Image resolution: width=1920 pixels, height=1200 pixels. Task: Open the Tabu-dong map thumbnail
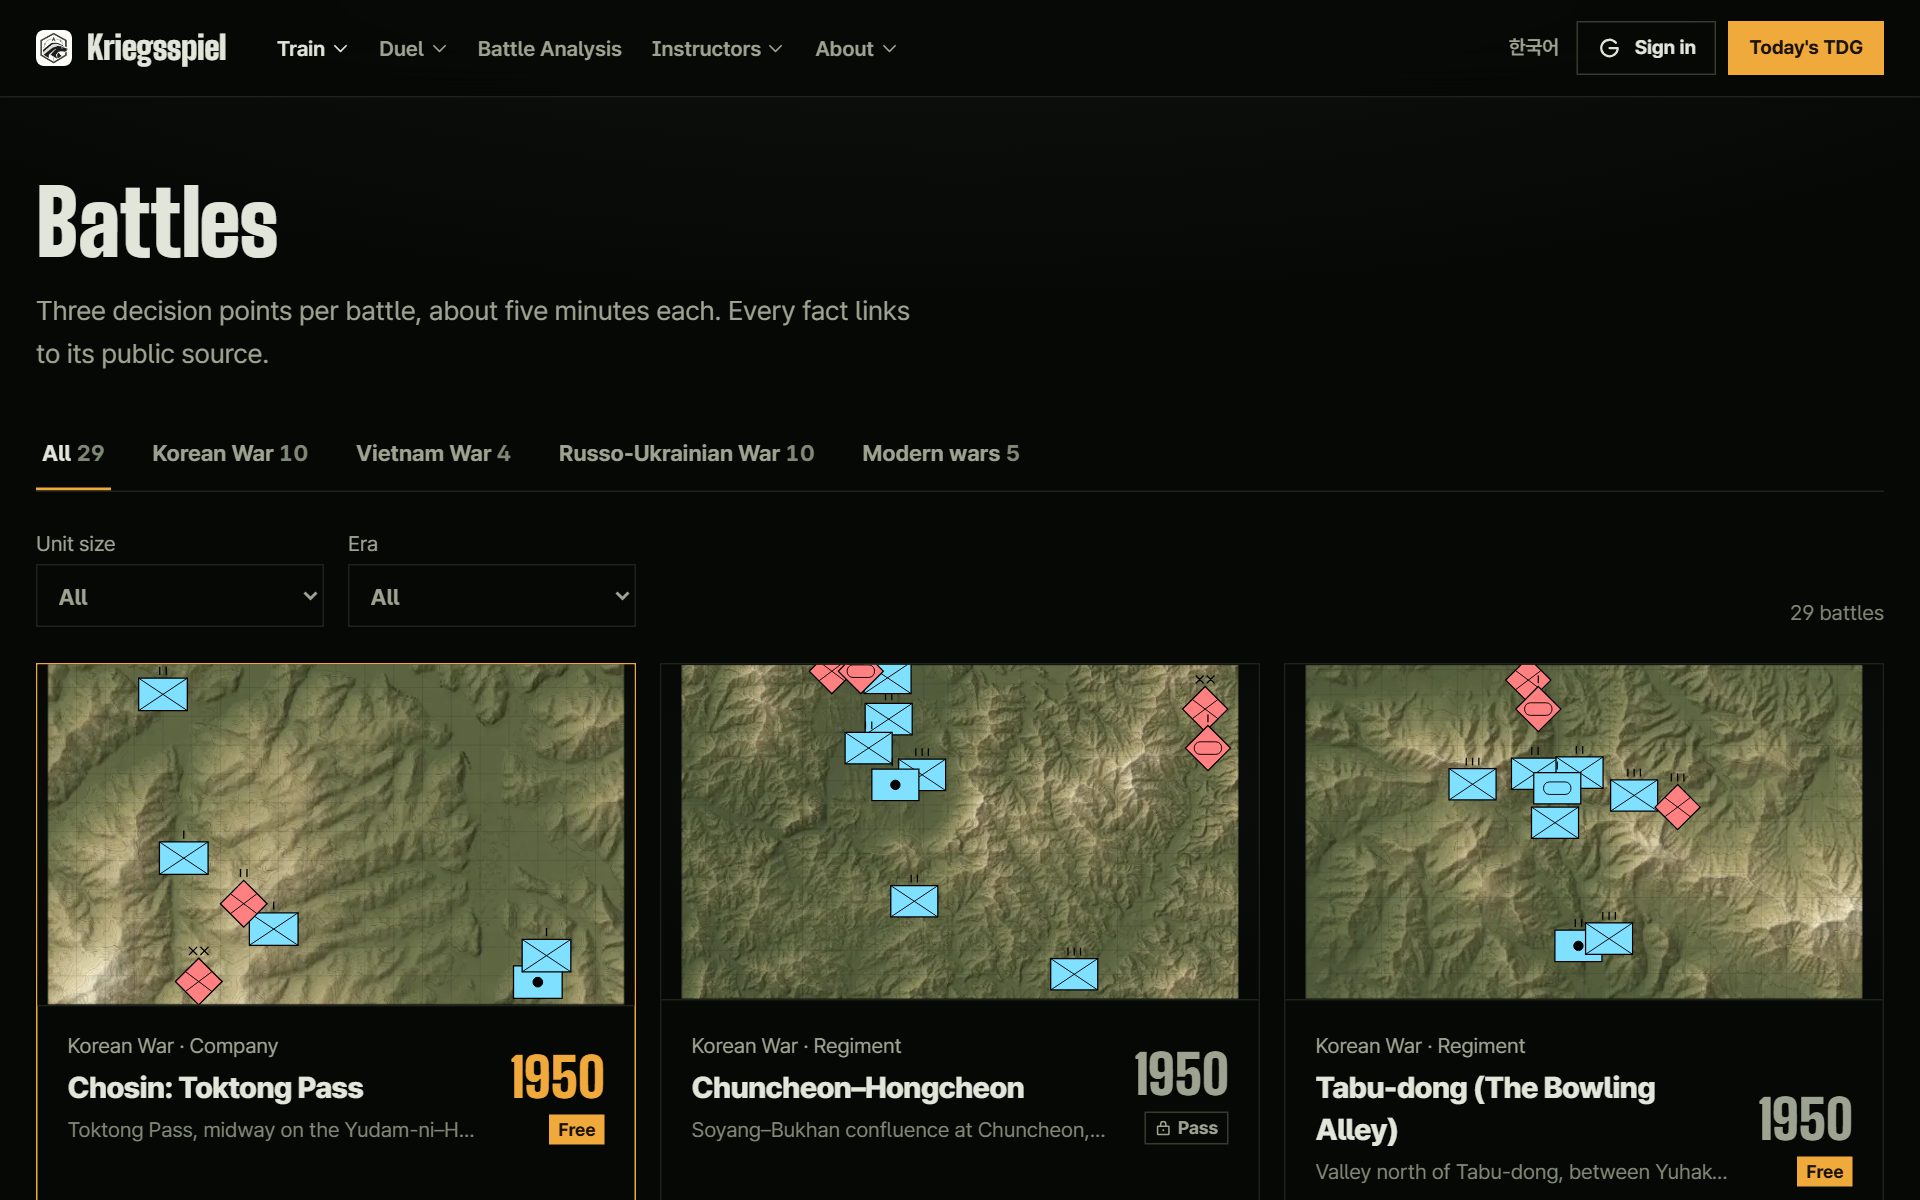click(1584, 832)
